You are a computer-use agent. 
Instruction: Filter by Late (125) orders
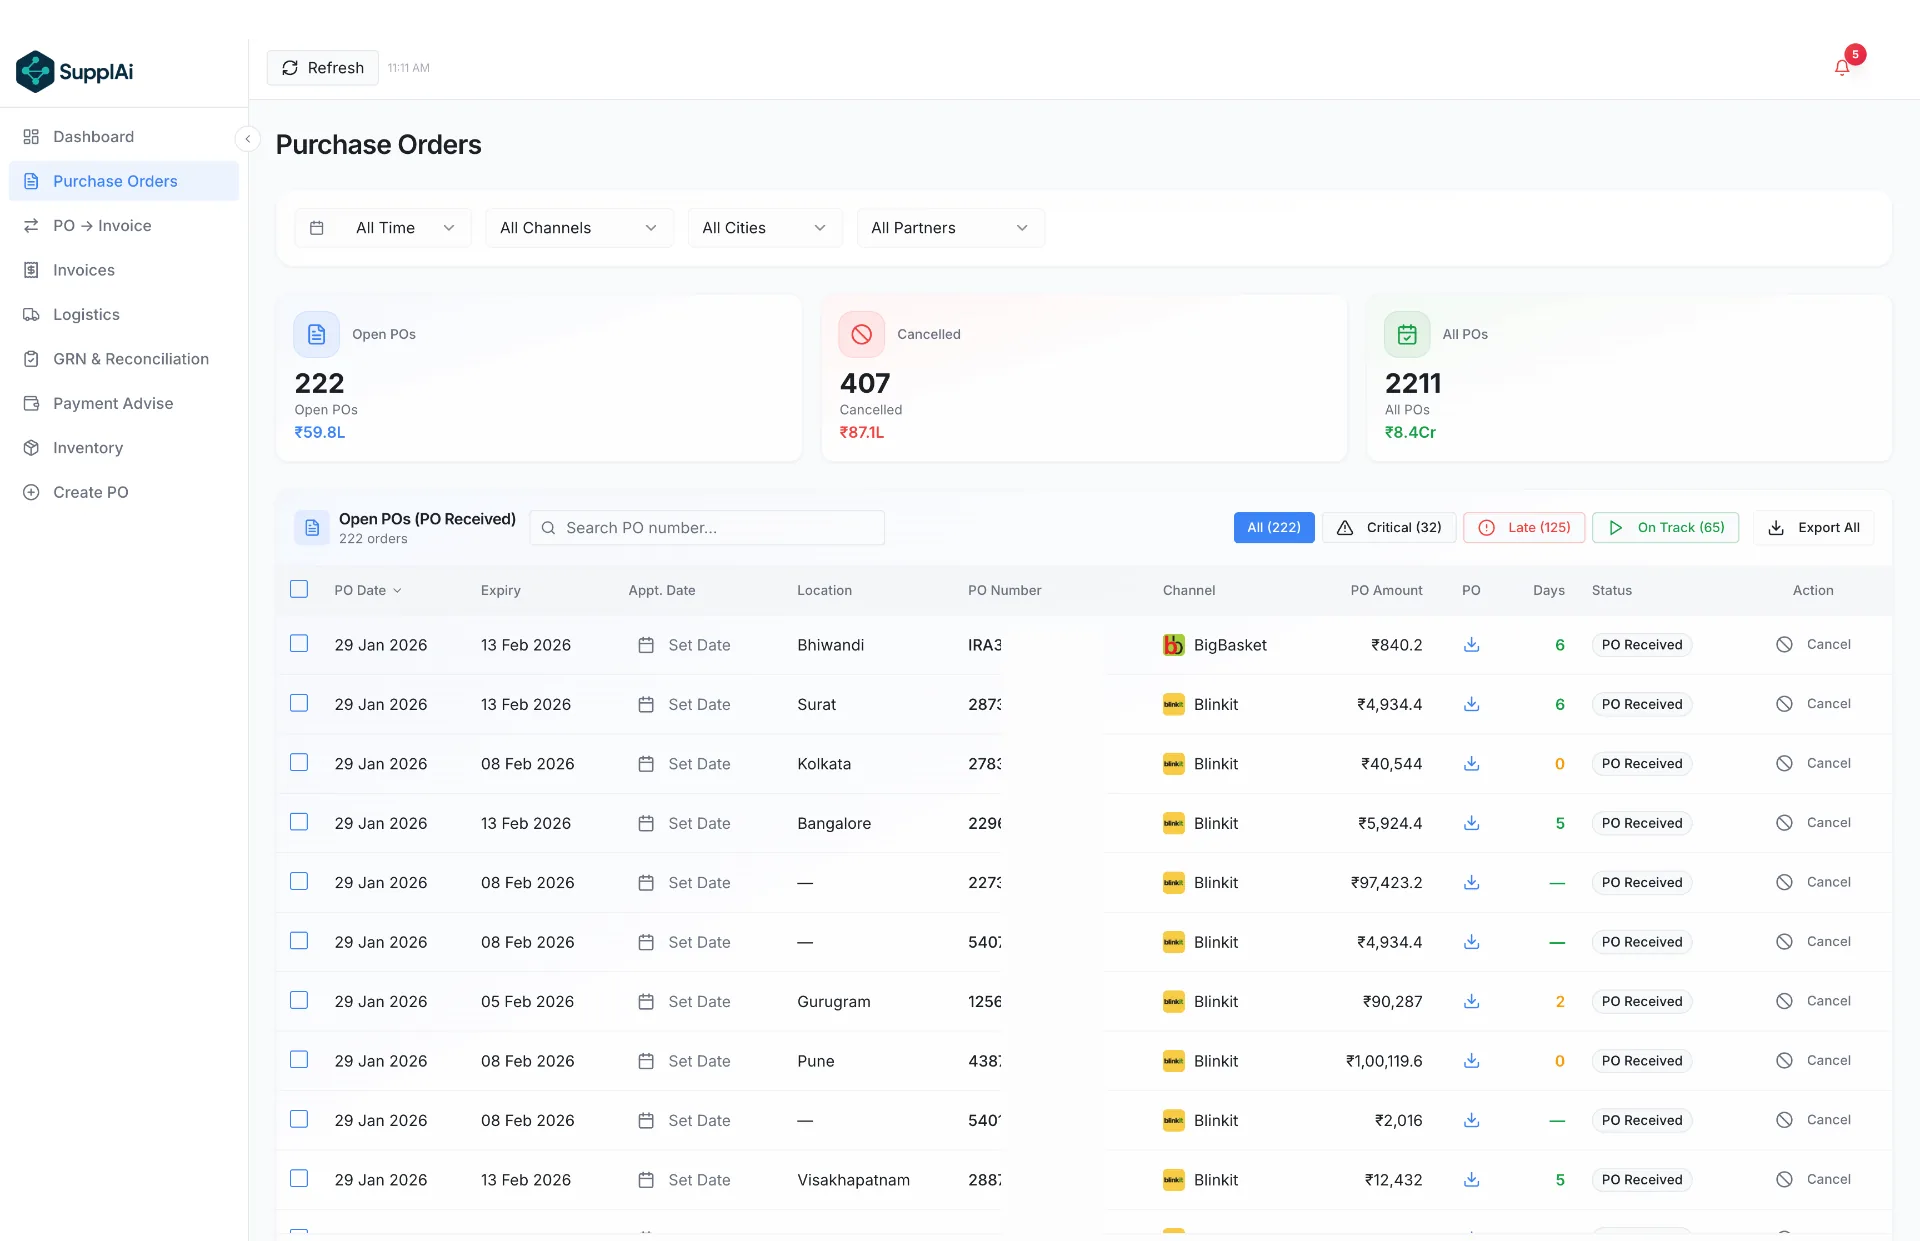[x=1524, y=527]
